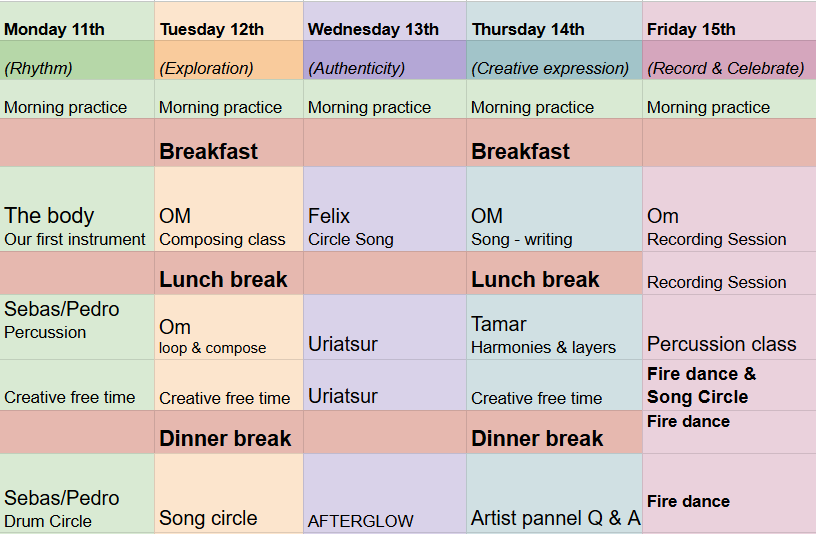Click the AFTERGLOW cell on Wednesday

click(385, 493)
